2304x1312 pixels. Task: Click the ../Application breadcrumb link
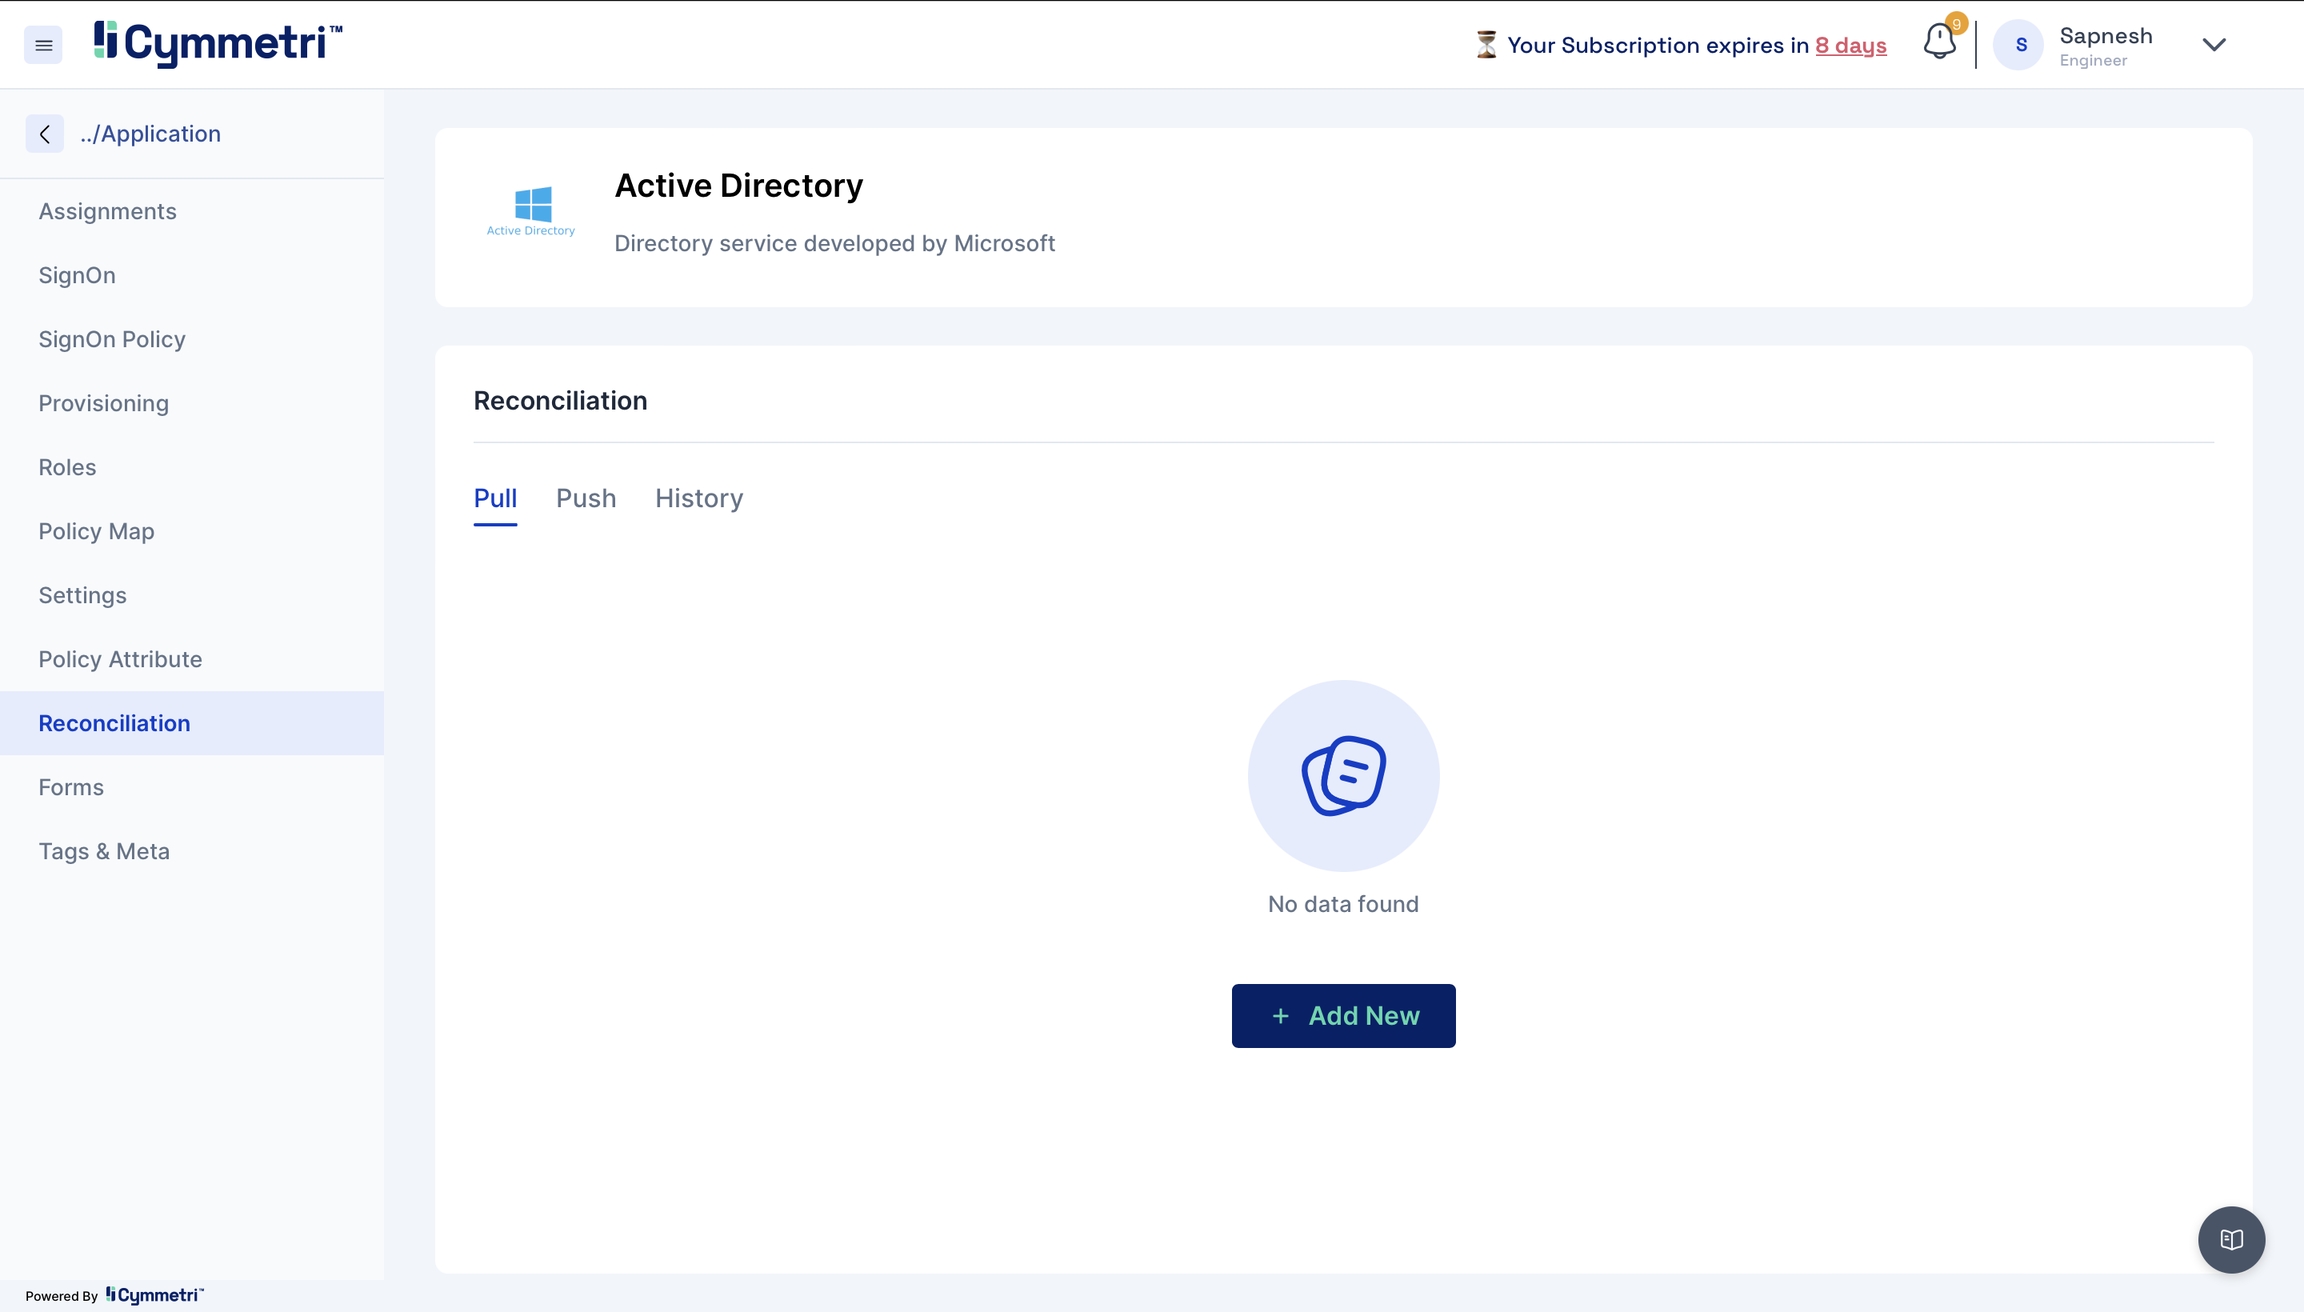click(x=151, y=134)
